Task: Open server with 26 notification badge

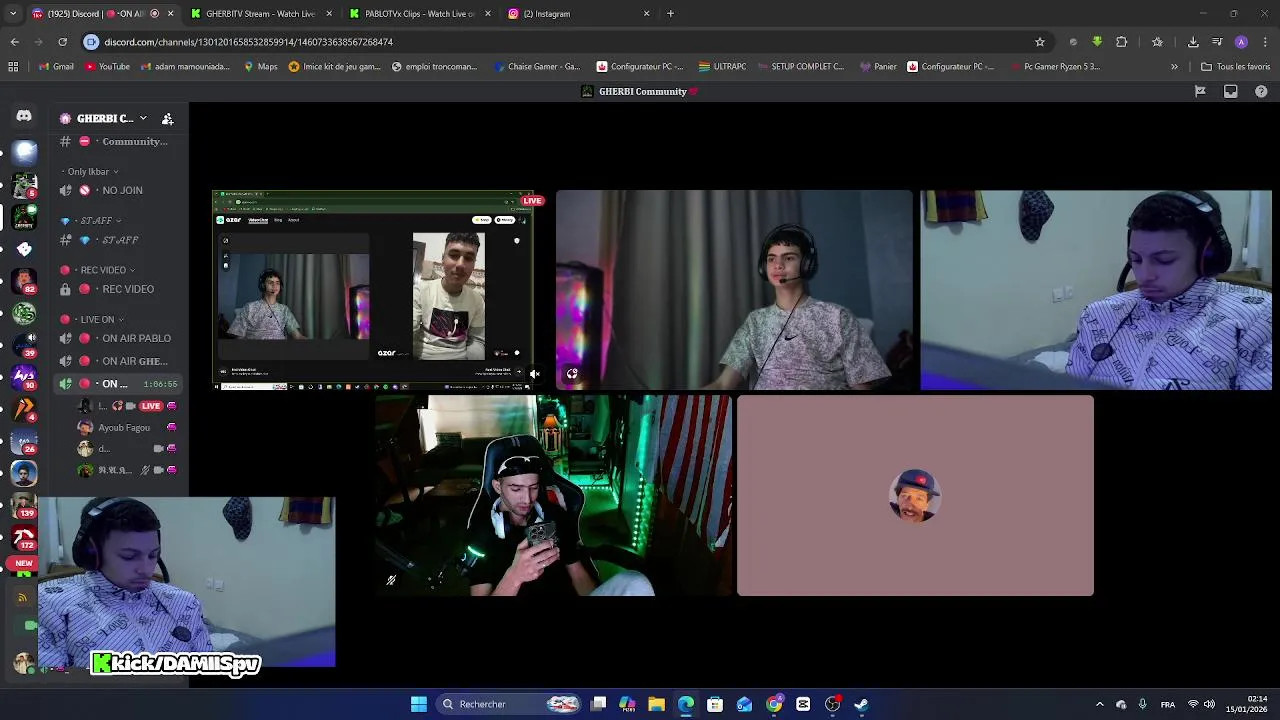Action: pyautogui.click(x=24, y=441)
